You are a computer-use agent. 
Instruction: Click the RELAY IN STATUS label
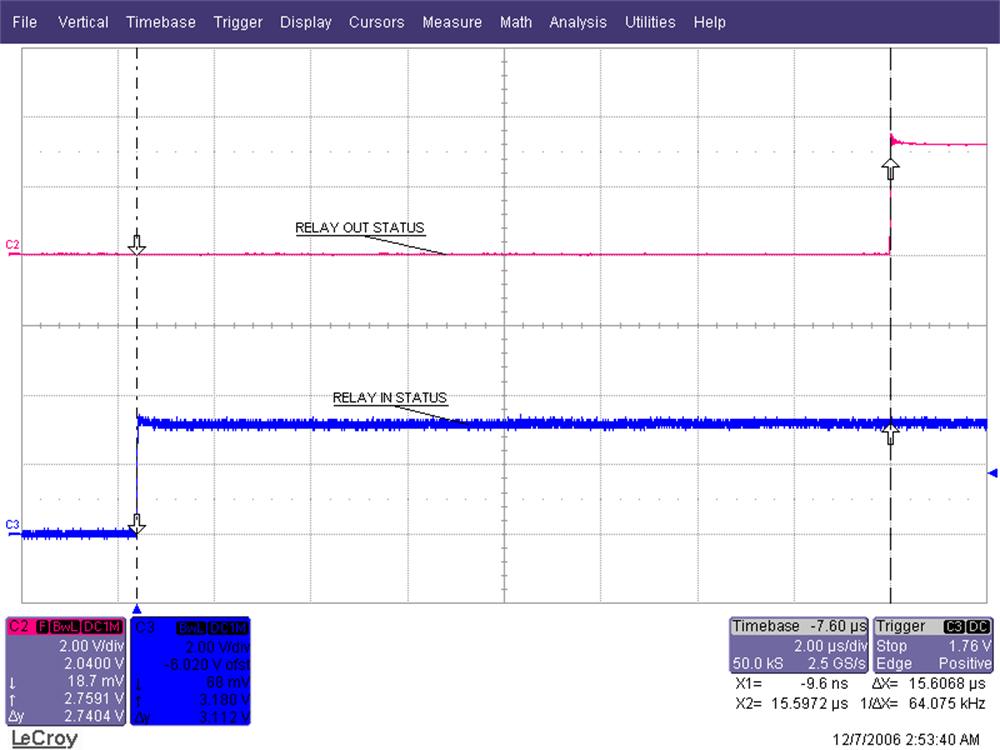click(x=390, y=398)
